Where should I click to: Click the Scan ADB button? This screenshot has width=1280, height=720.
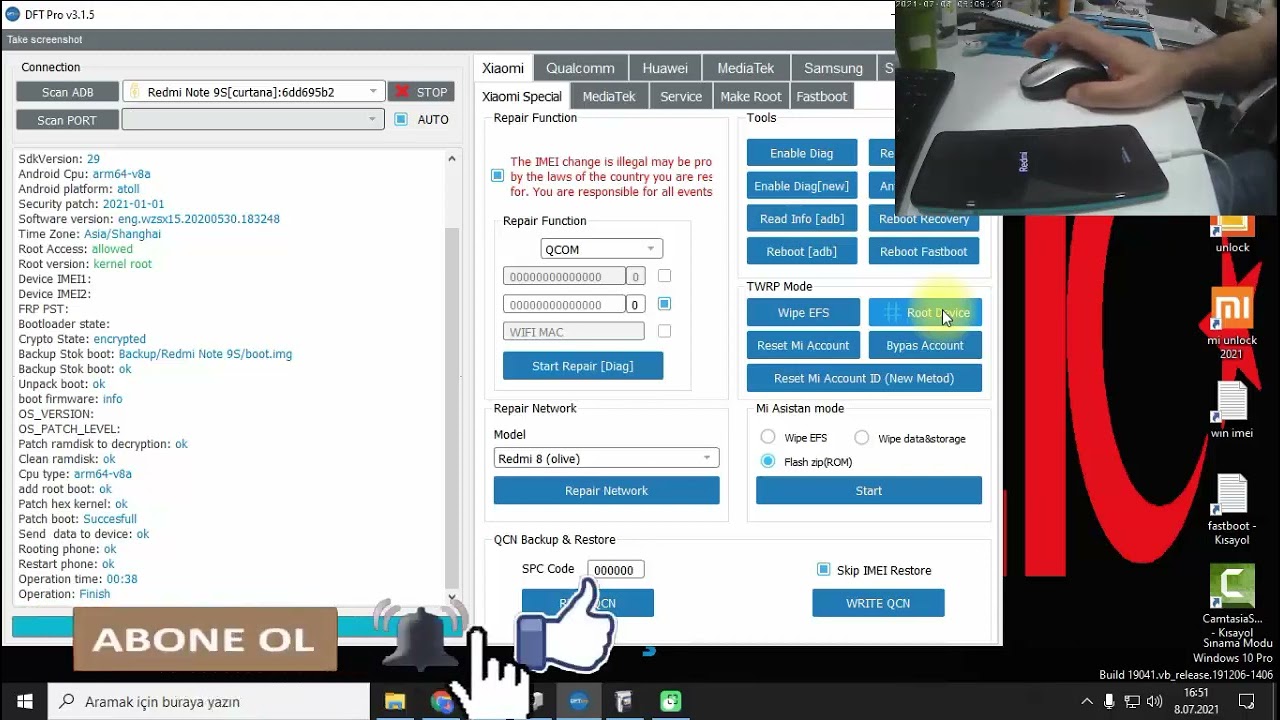[68, 92]
